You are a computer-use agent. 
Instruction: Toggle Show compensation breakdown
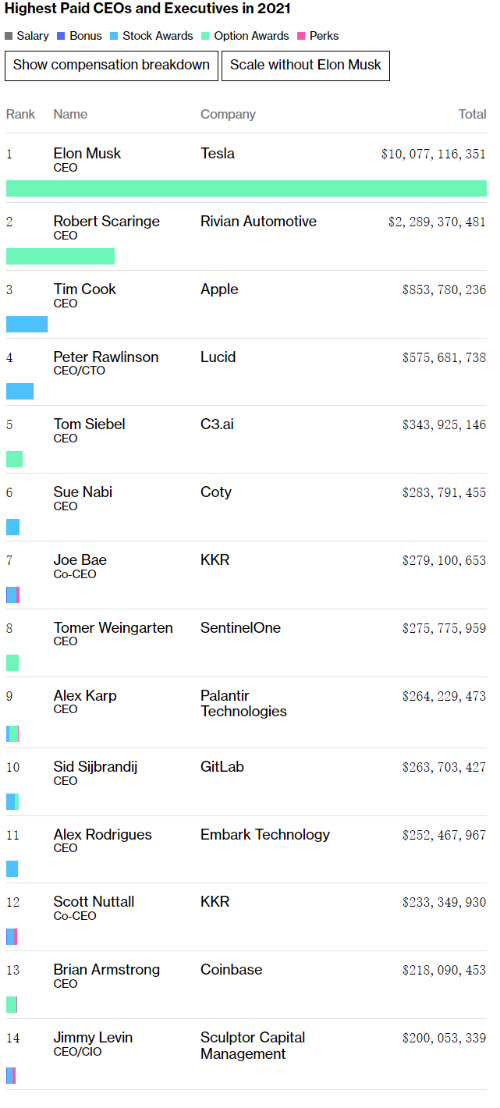(x=112, y=65)
